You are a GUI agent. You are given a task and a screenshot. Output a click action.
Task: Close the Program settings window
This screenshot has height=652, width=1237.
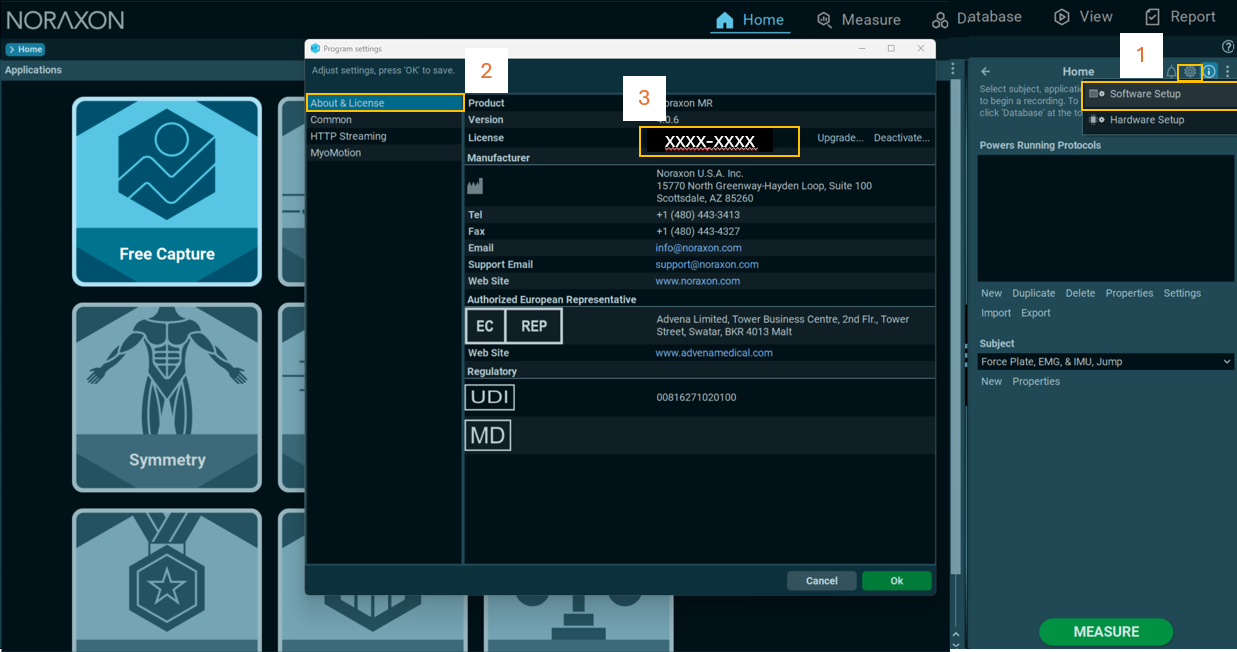[919, 48]
